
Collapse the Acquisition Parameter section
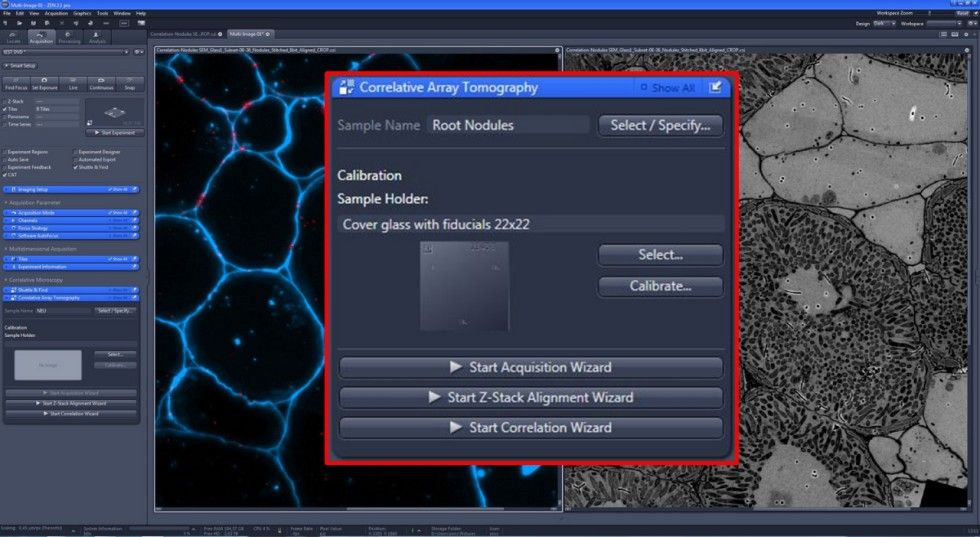[6, 203]
